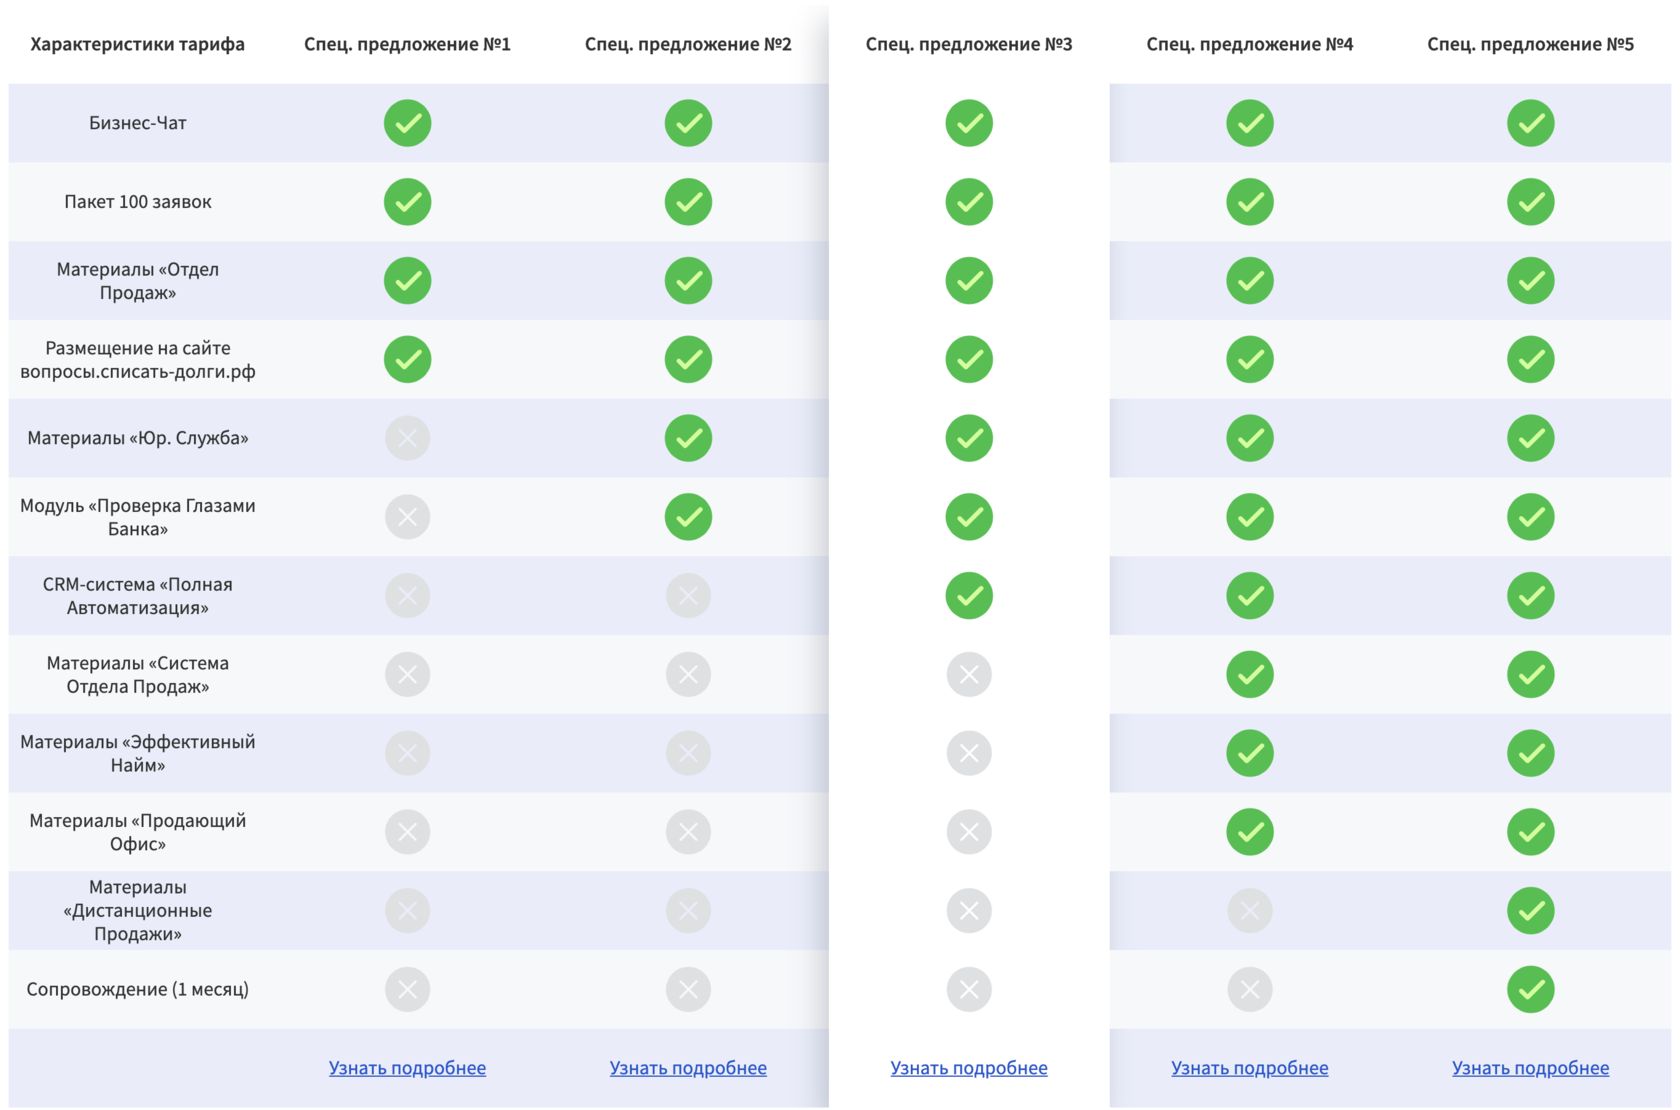
Task: Click the Бизнес-Чат checkmark under предложение №1
Action: point(407,123)
